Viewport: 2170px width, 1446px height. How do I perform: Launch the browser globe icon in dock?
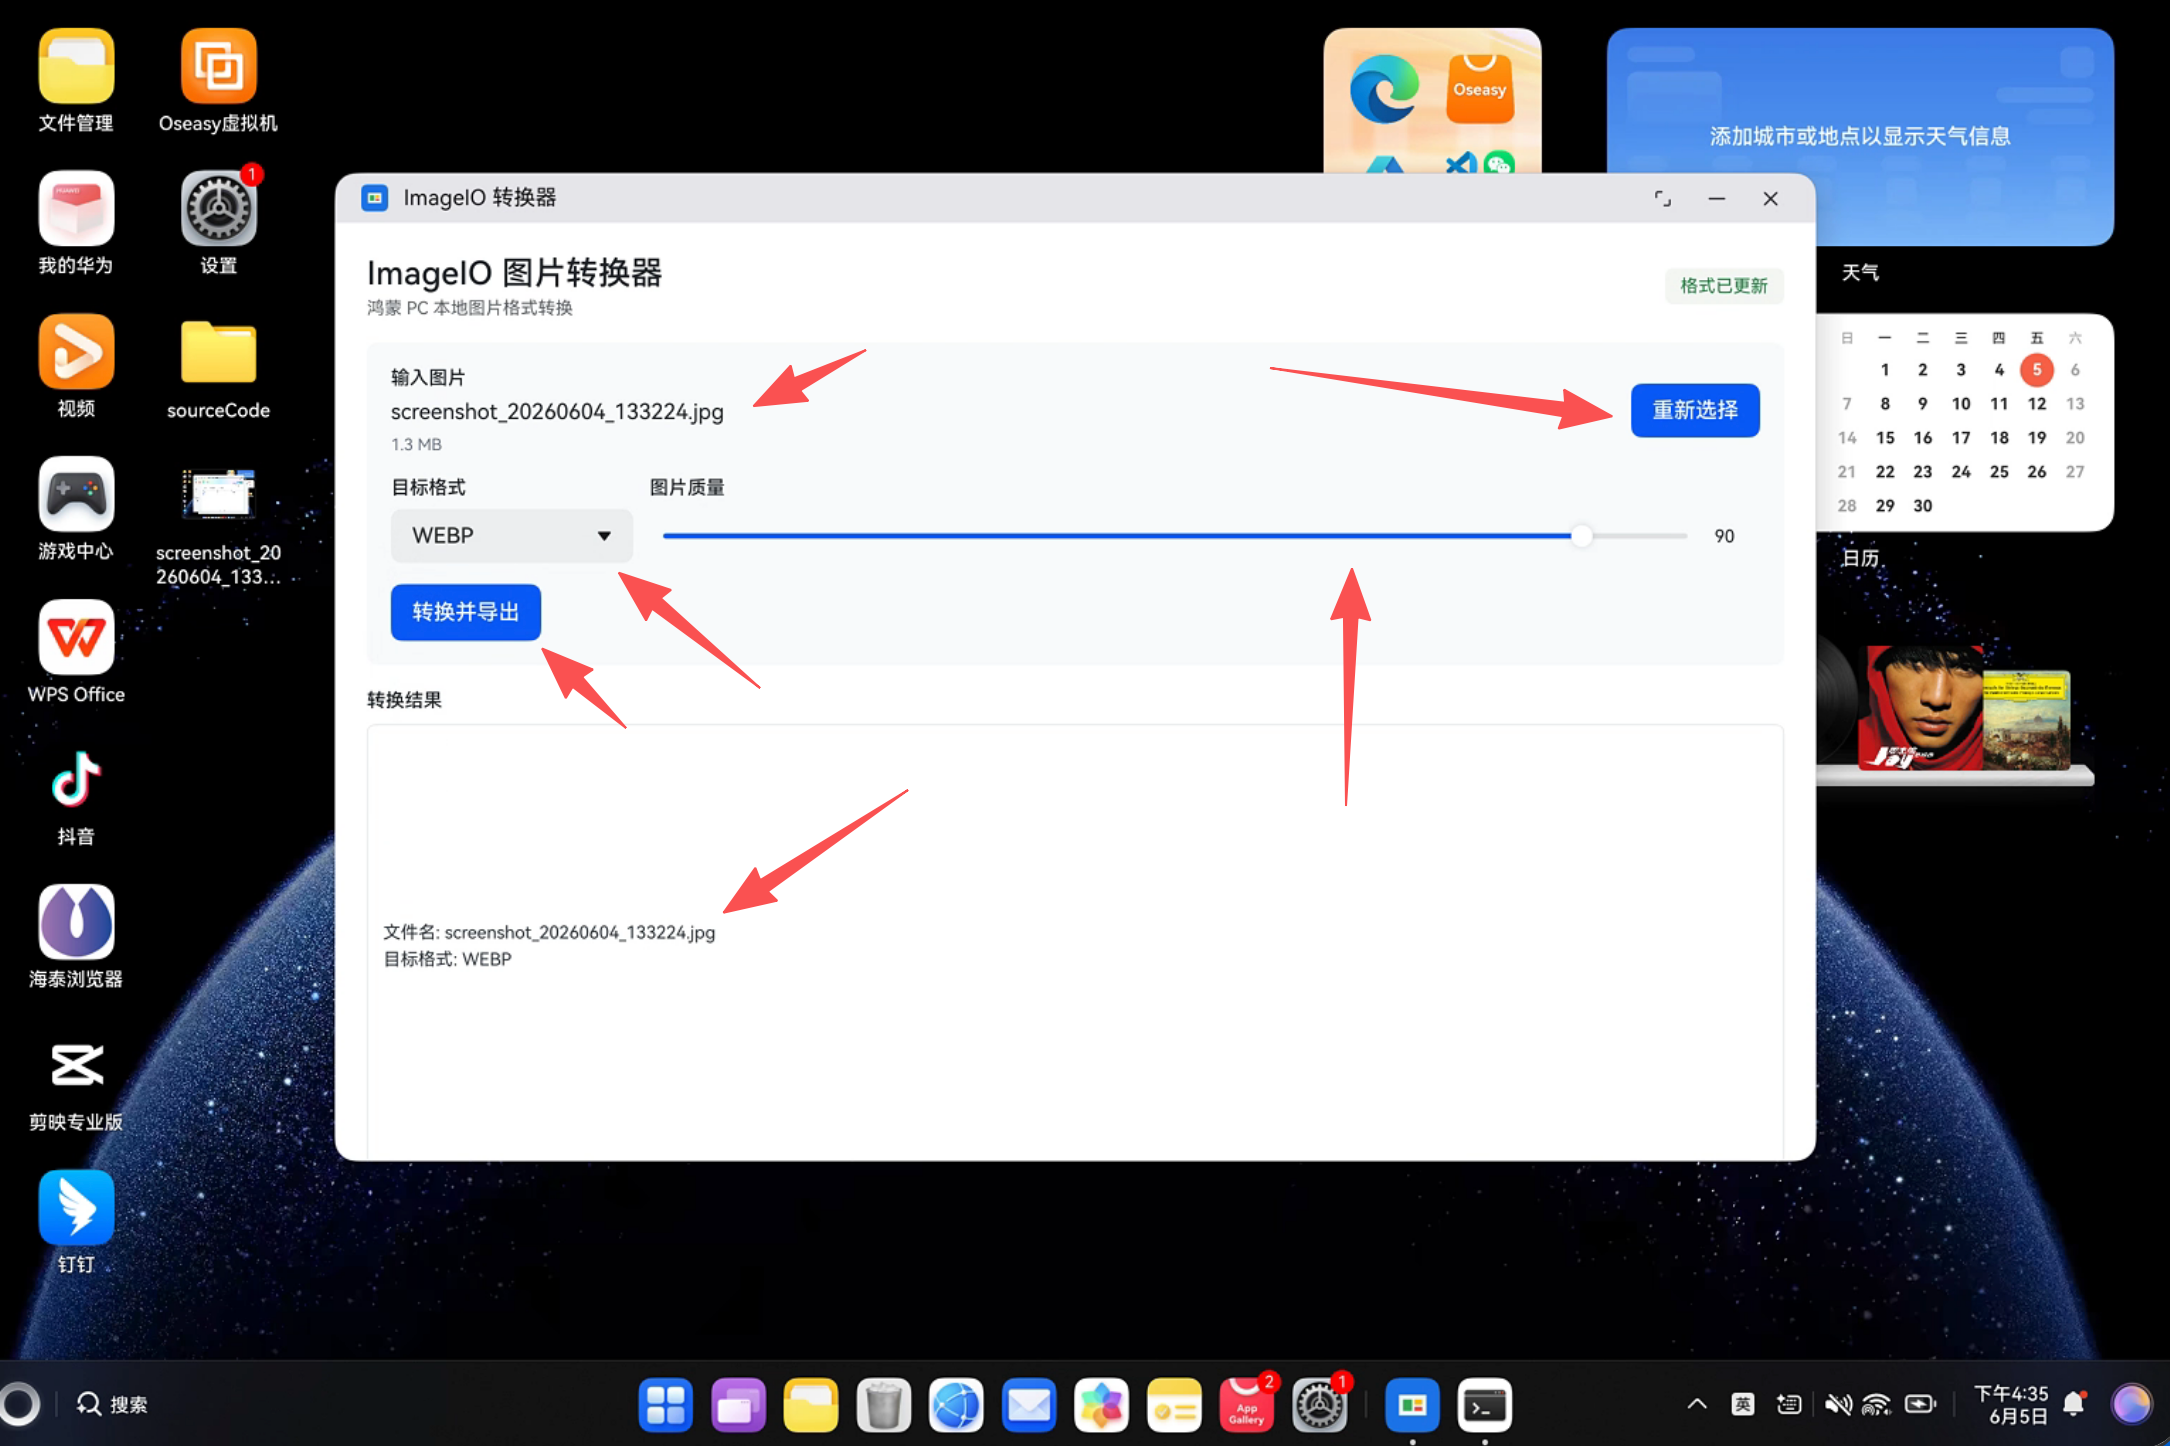click(956, 1405)
